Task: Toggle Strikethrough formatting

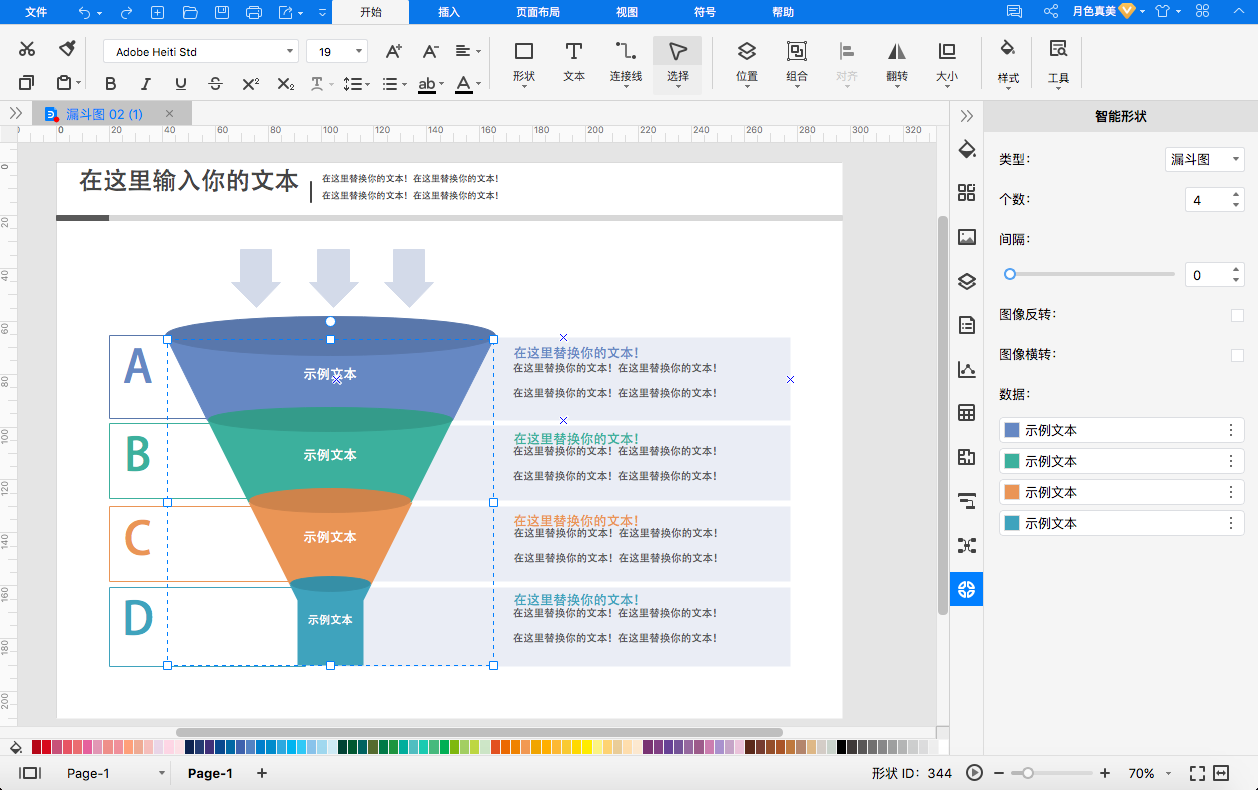Action: (215, 84)
